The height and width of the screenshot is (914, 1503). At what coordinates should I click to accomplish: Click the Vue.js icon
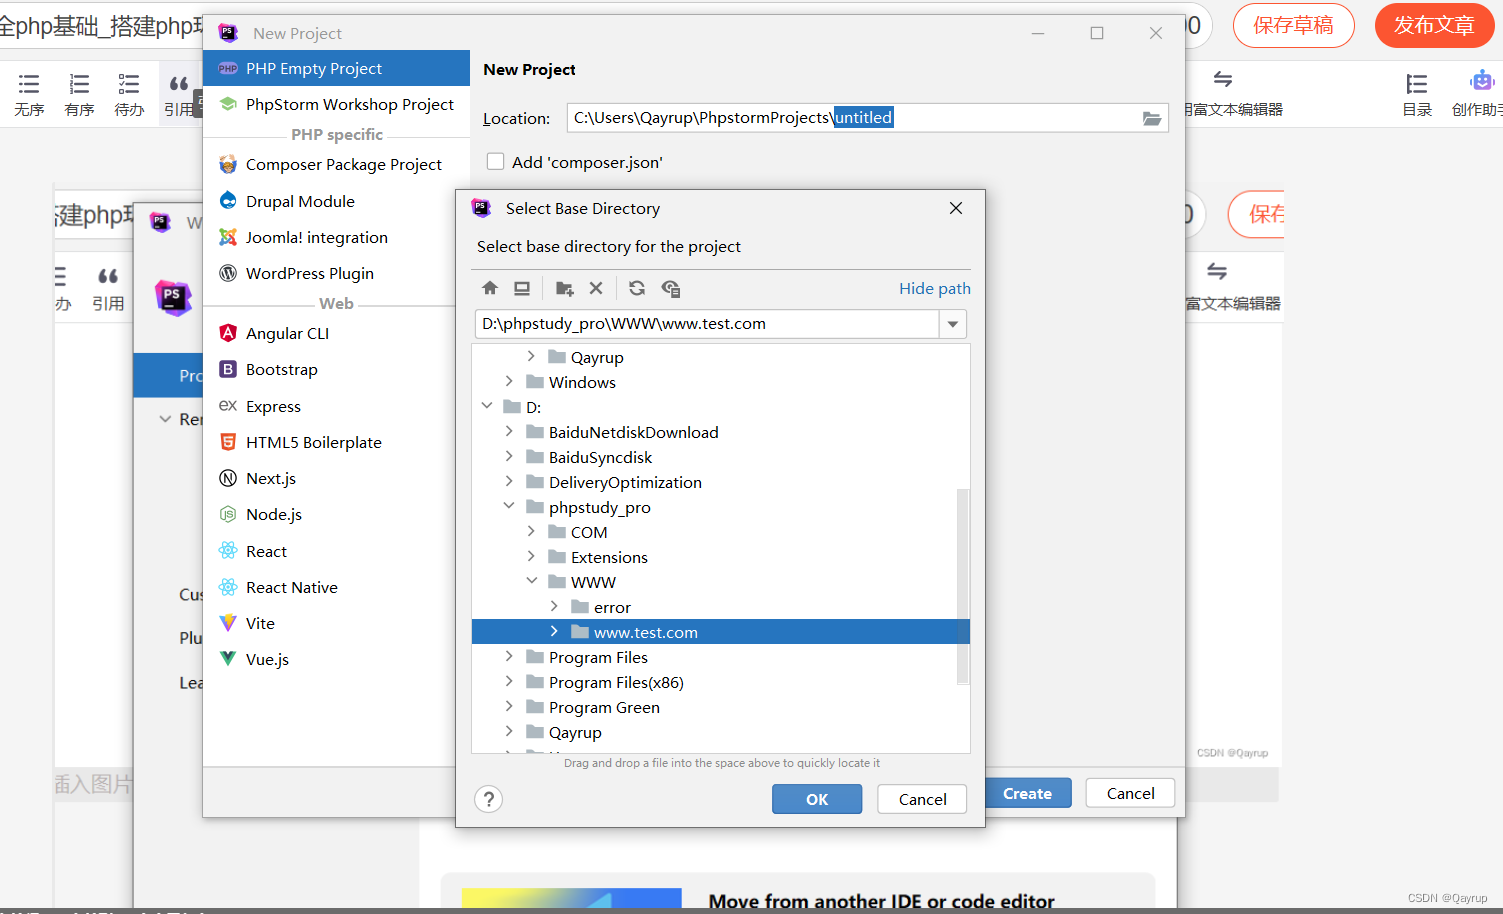[x=228, y=659]
